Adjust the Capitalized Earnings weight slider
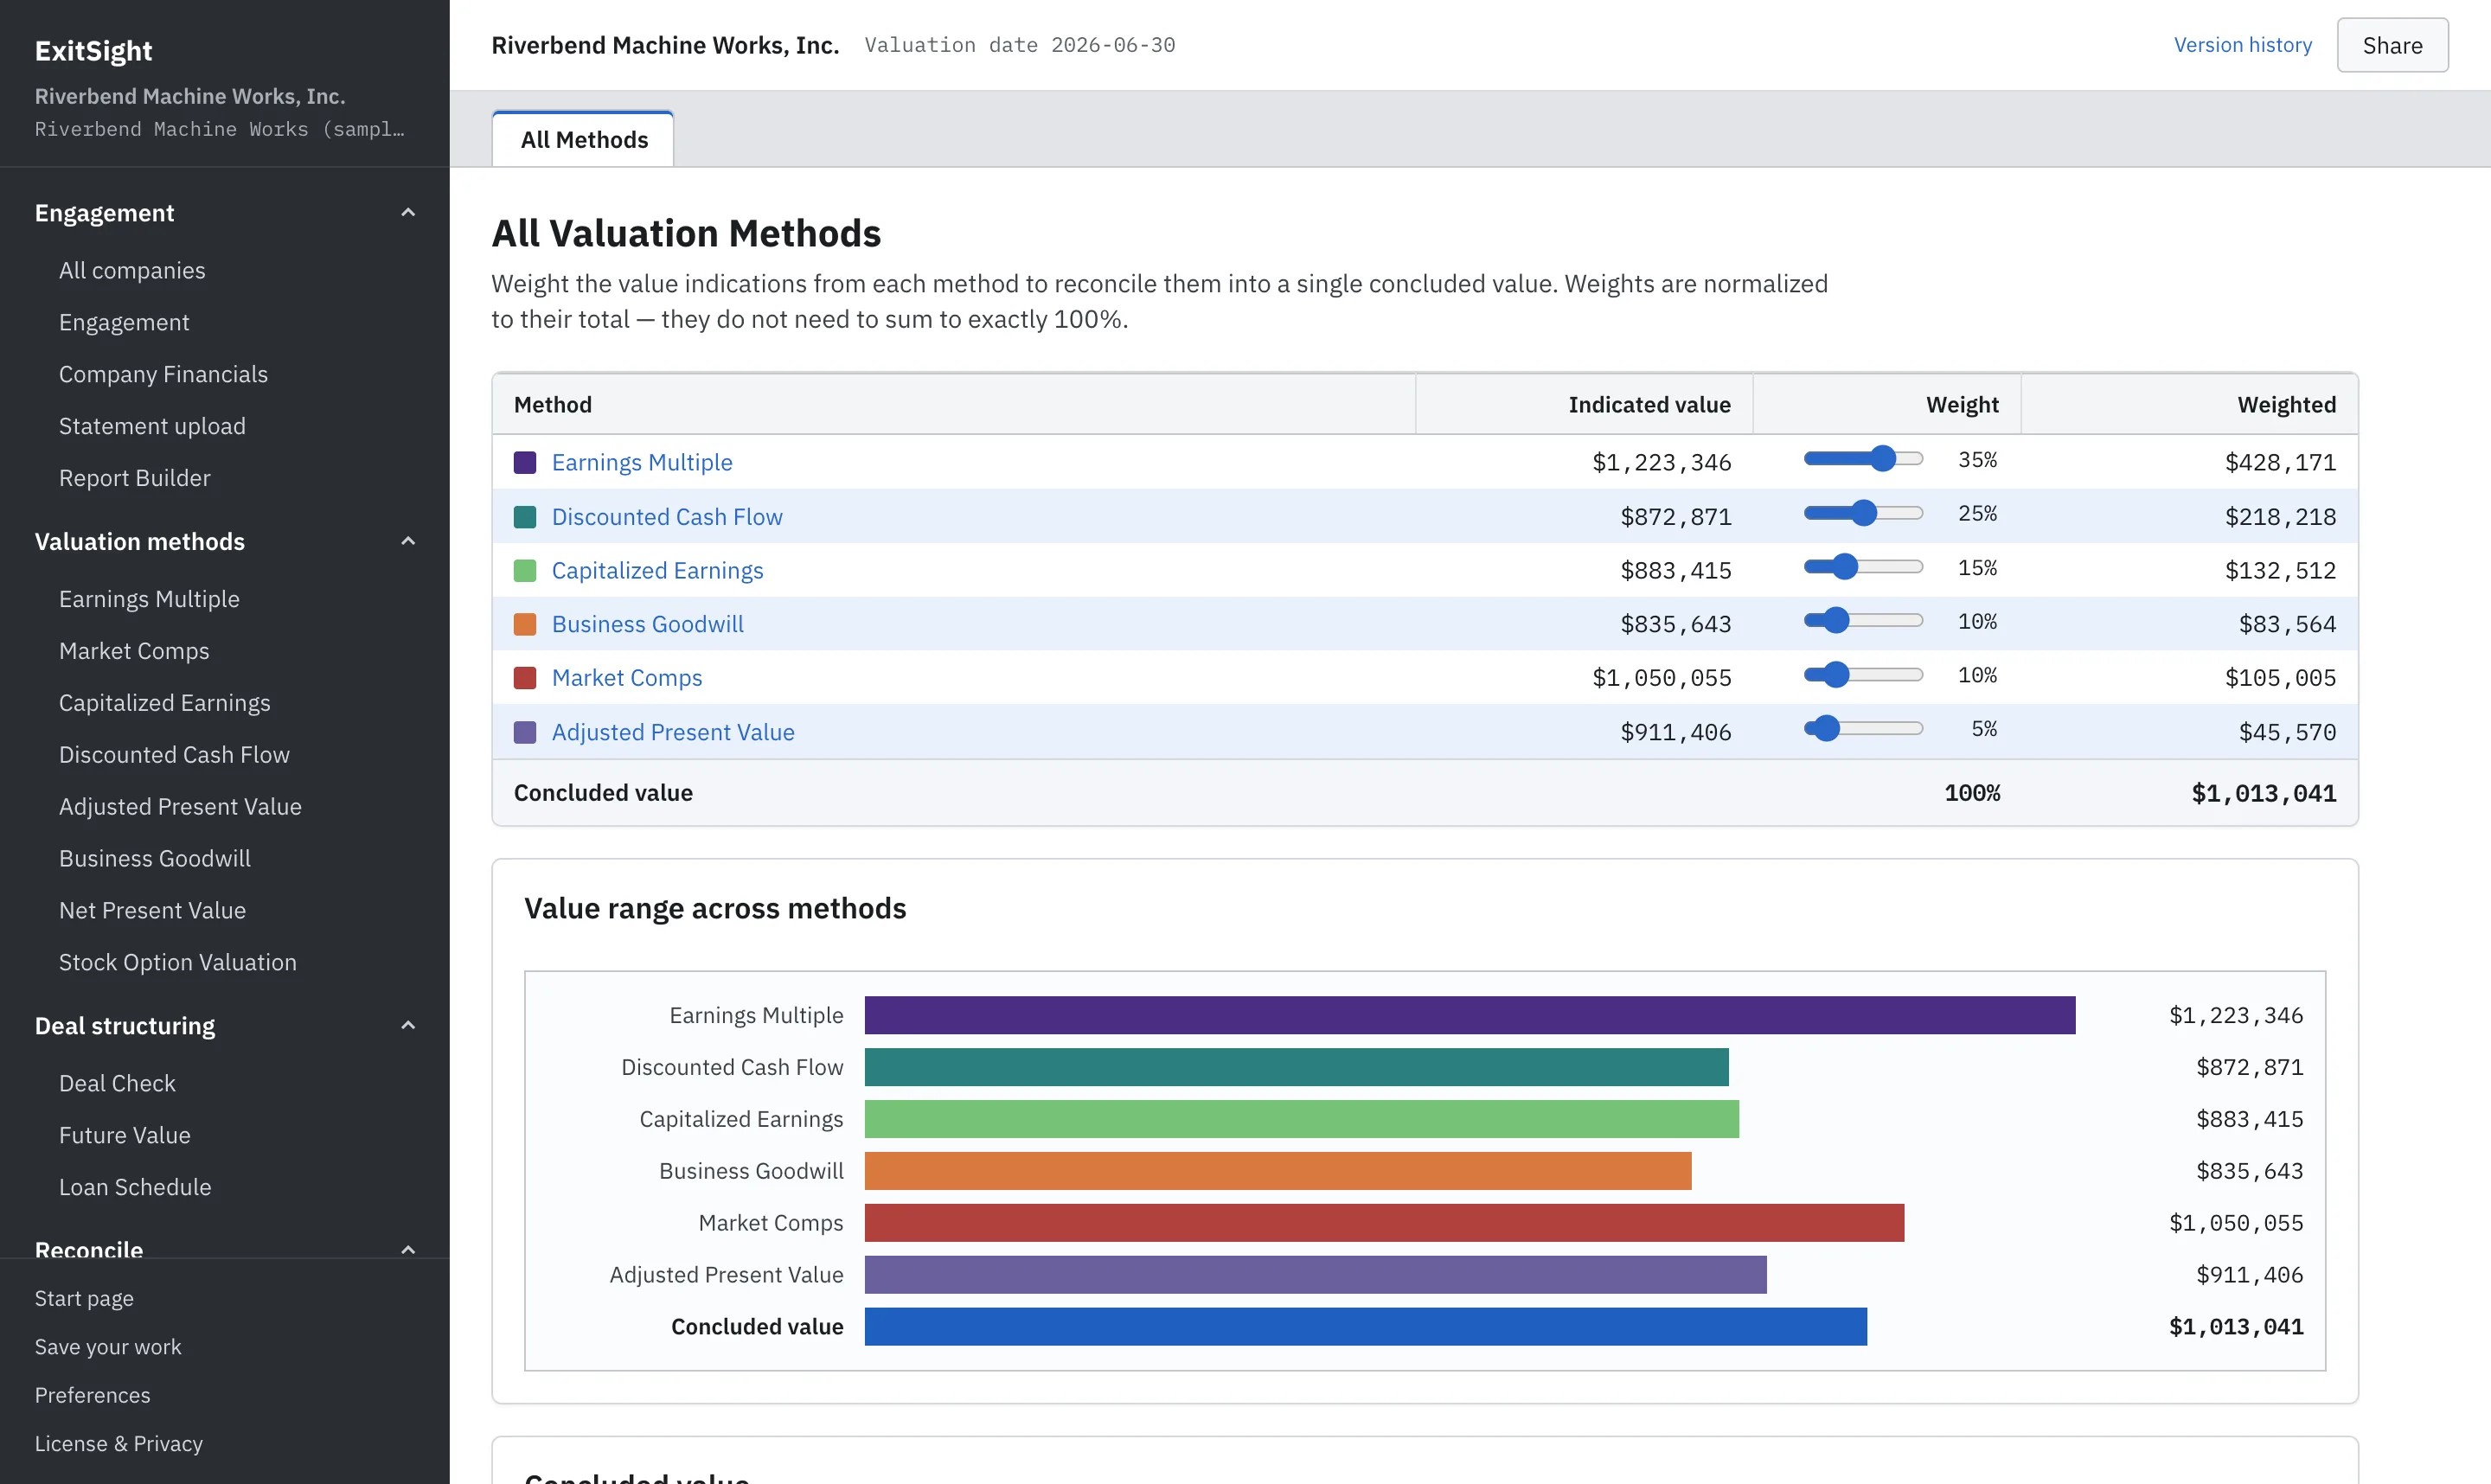 click(x=1863, y=567)
